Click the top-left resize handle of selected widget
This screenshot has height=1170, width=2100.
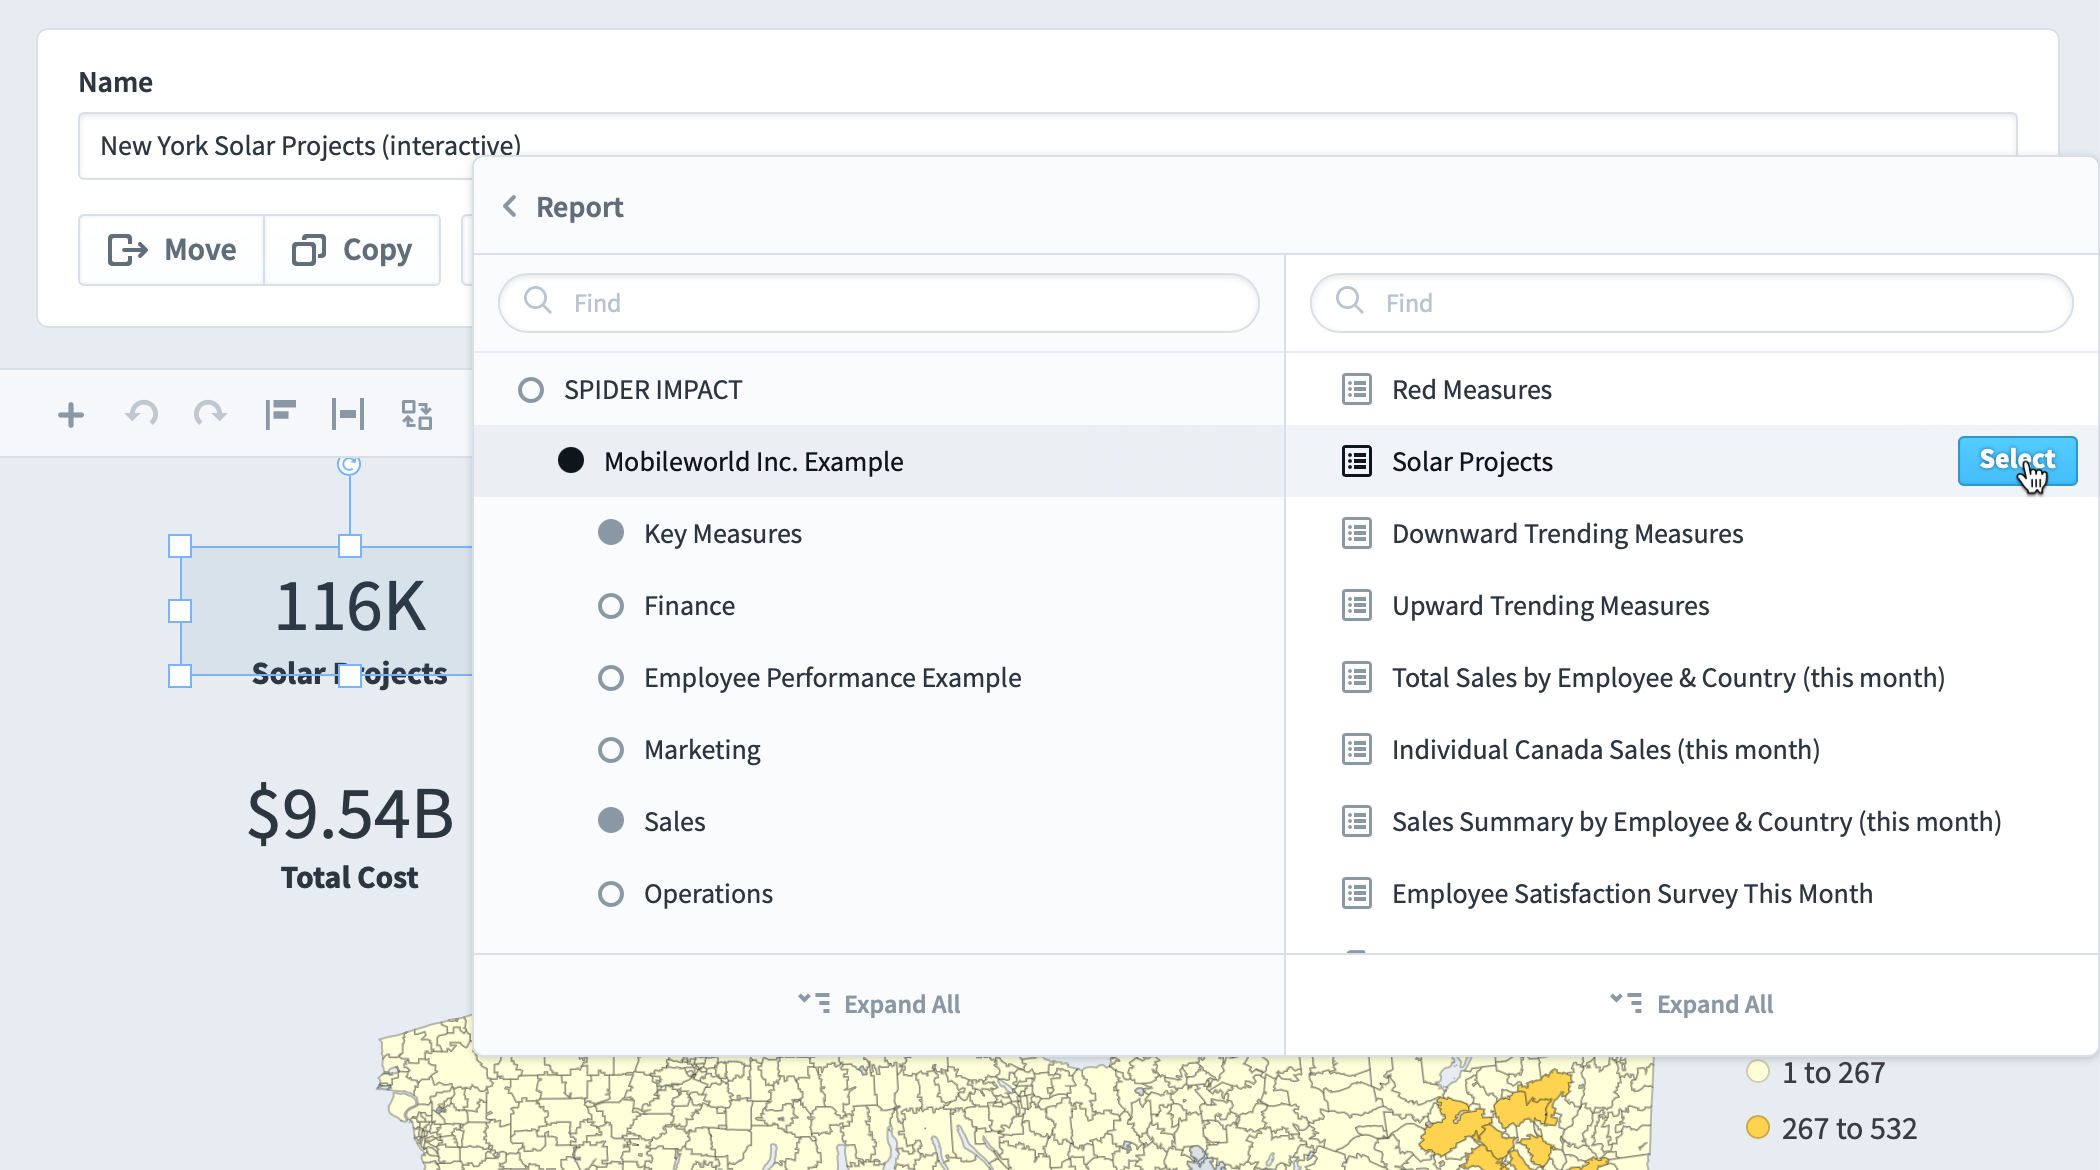pyautogui.click(x=180, y=546)
